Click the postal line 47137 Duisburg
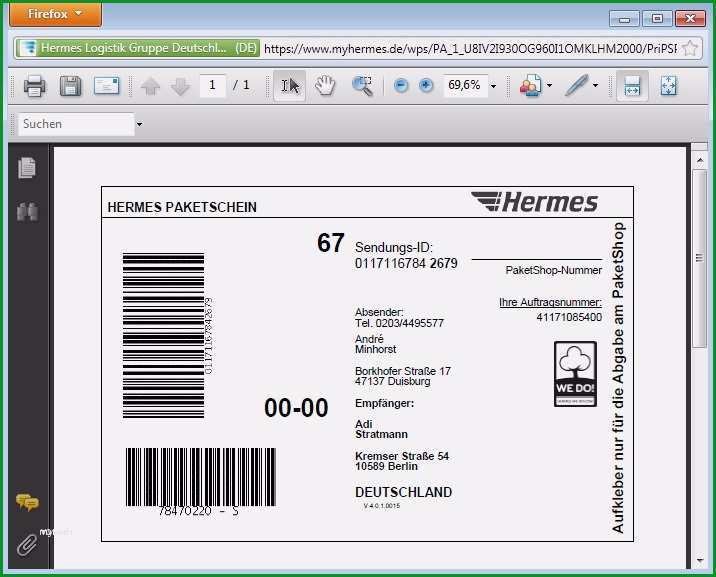 (x=393, y=381)
